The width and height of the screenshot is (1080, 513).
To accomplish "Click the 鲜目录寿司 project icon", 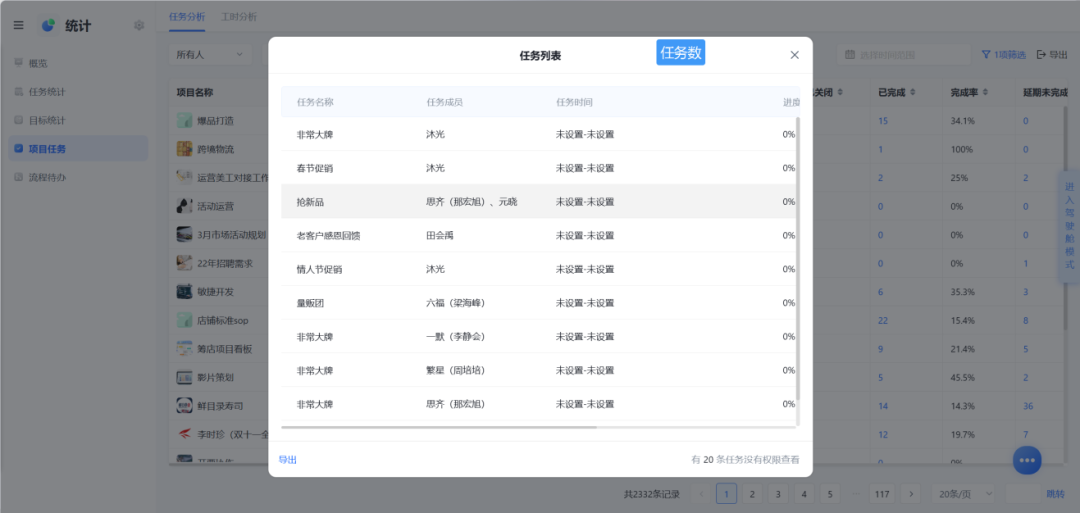I will pyautogui.click(x=184, y=406).
